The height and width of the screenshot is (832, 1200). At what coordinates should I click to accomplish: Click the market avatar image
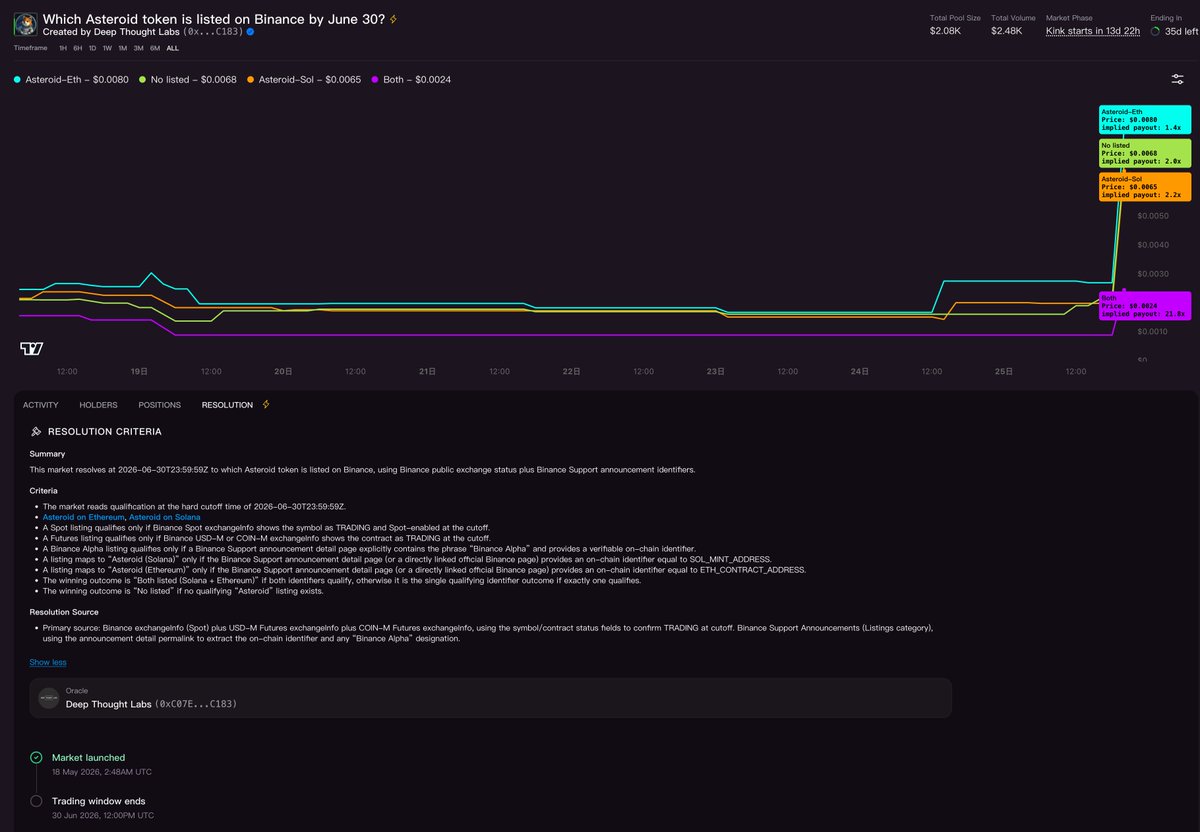point(26,24)
